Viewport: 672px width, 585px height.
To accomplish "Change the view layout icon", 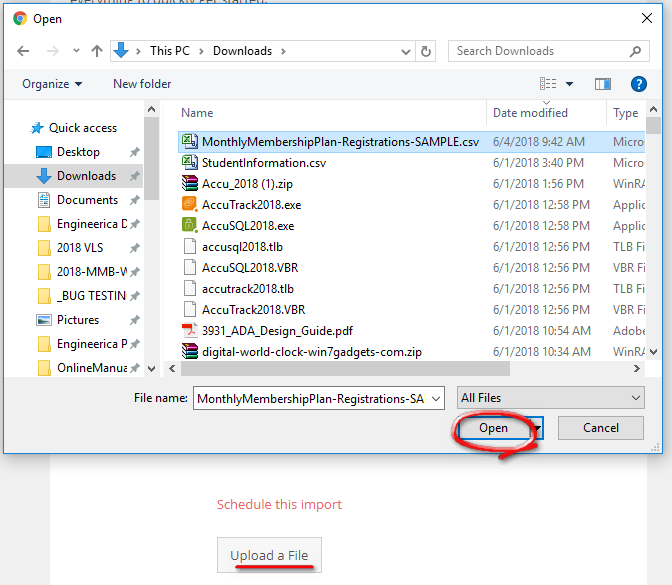I will [x=548, y=84].
